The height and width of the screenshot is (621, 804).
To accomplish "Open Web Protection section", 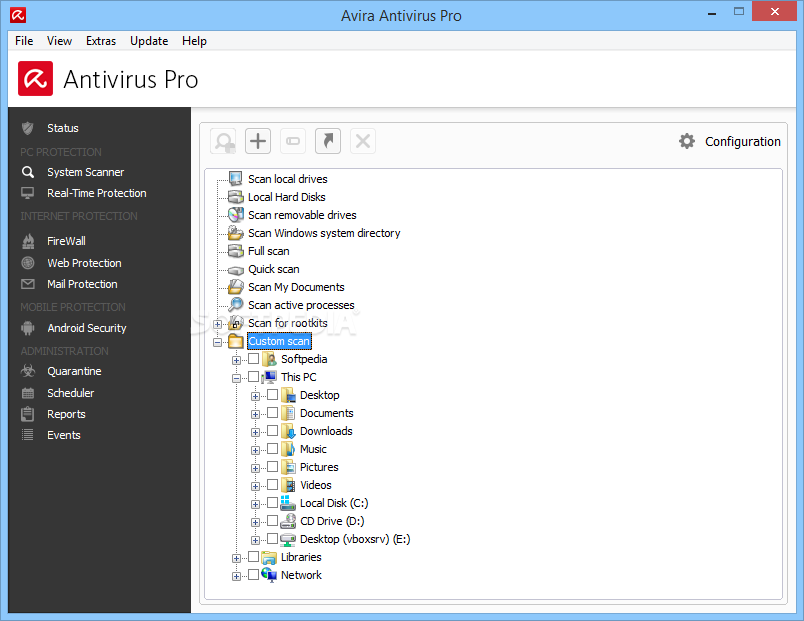I will coord(85,263).
